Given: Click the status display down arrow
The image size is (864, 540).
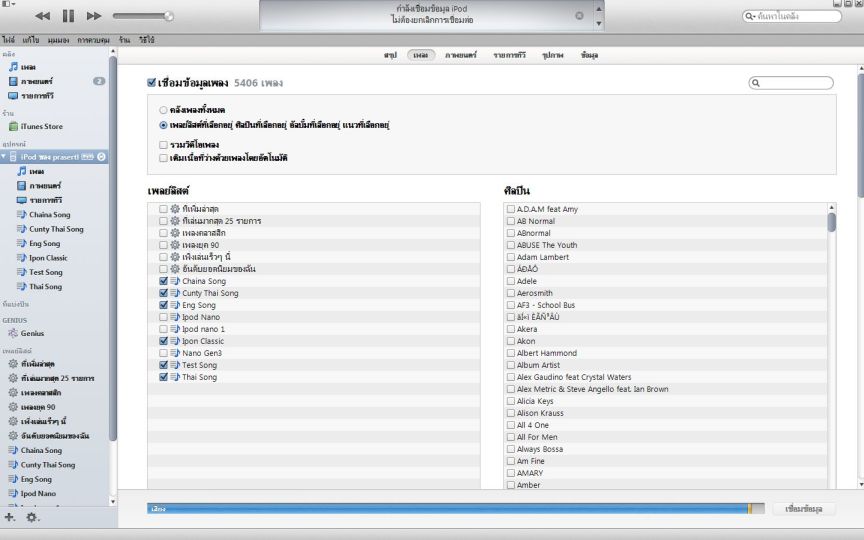Looking at the screenshot, I should (x=599, y=23).
